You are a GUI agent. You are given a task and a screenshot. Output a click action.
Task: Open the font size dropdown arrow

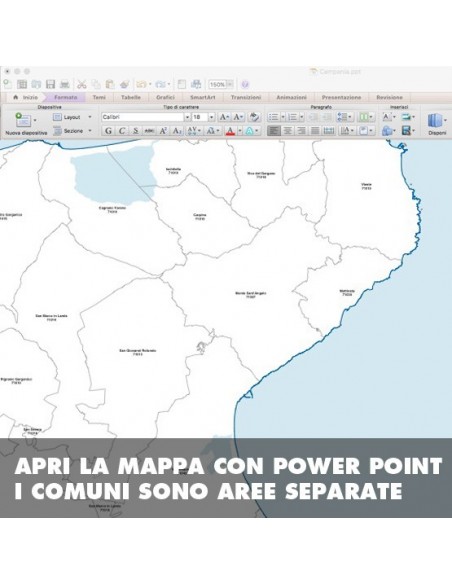pos(211,117)
